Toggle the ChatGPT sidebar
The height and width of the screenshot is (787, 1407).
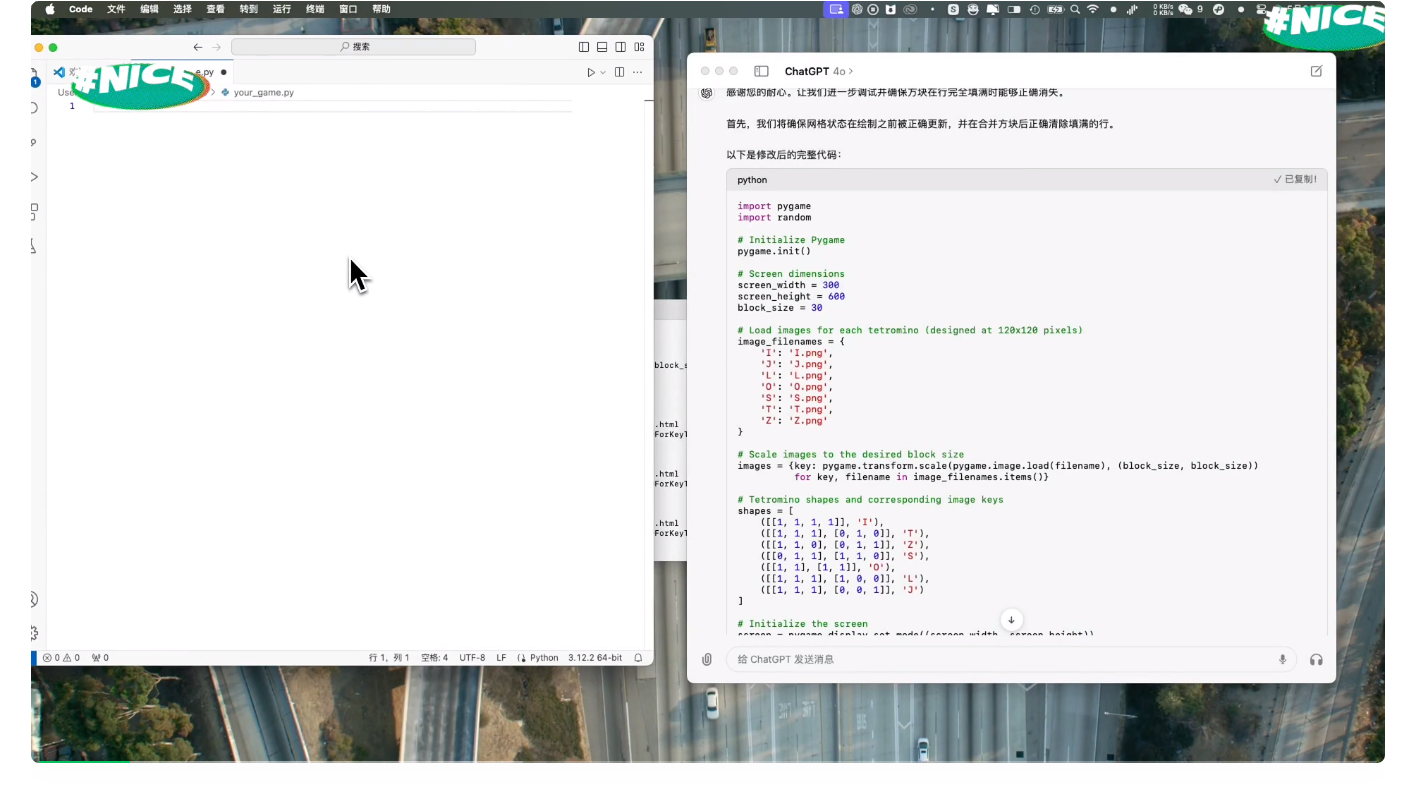tap(761, 71)
